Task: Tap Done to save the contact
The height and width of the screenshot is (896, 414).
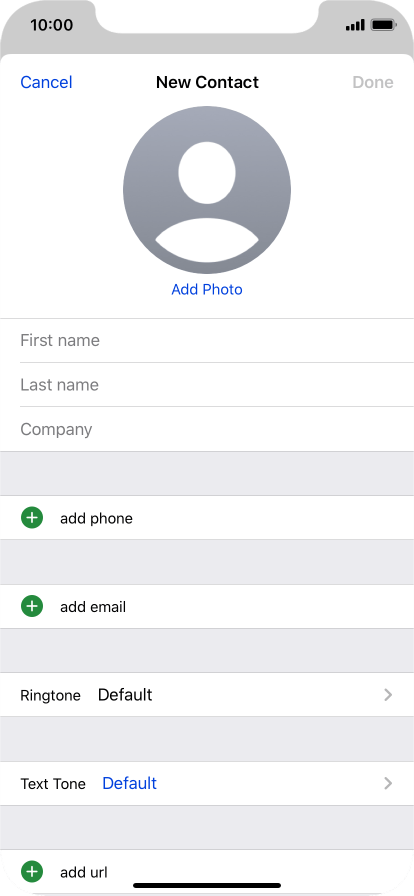Action: tap(373, 82)
